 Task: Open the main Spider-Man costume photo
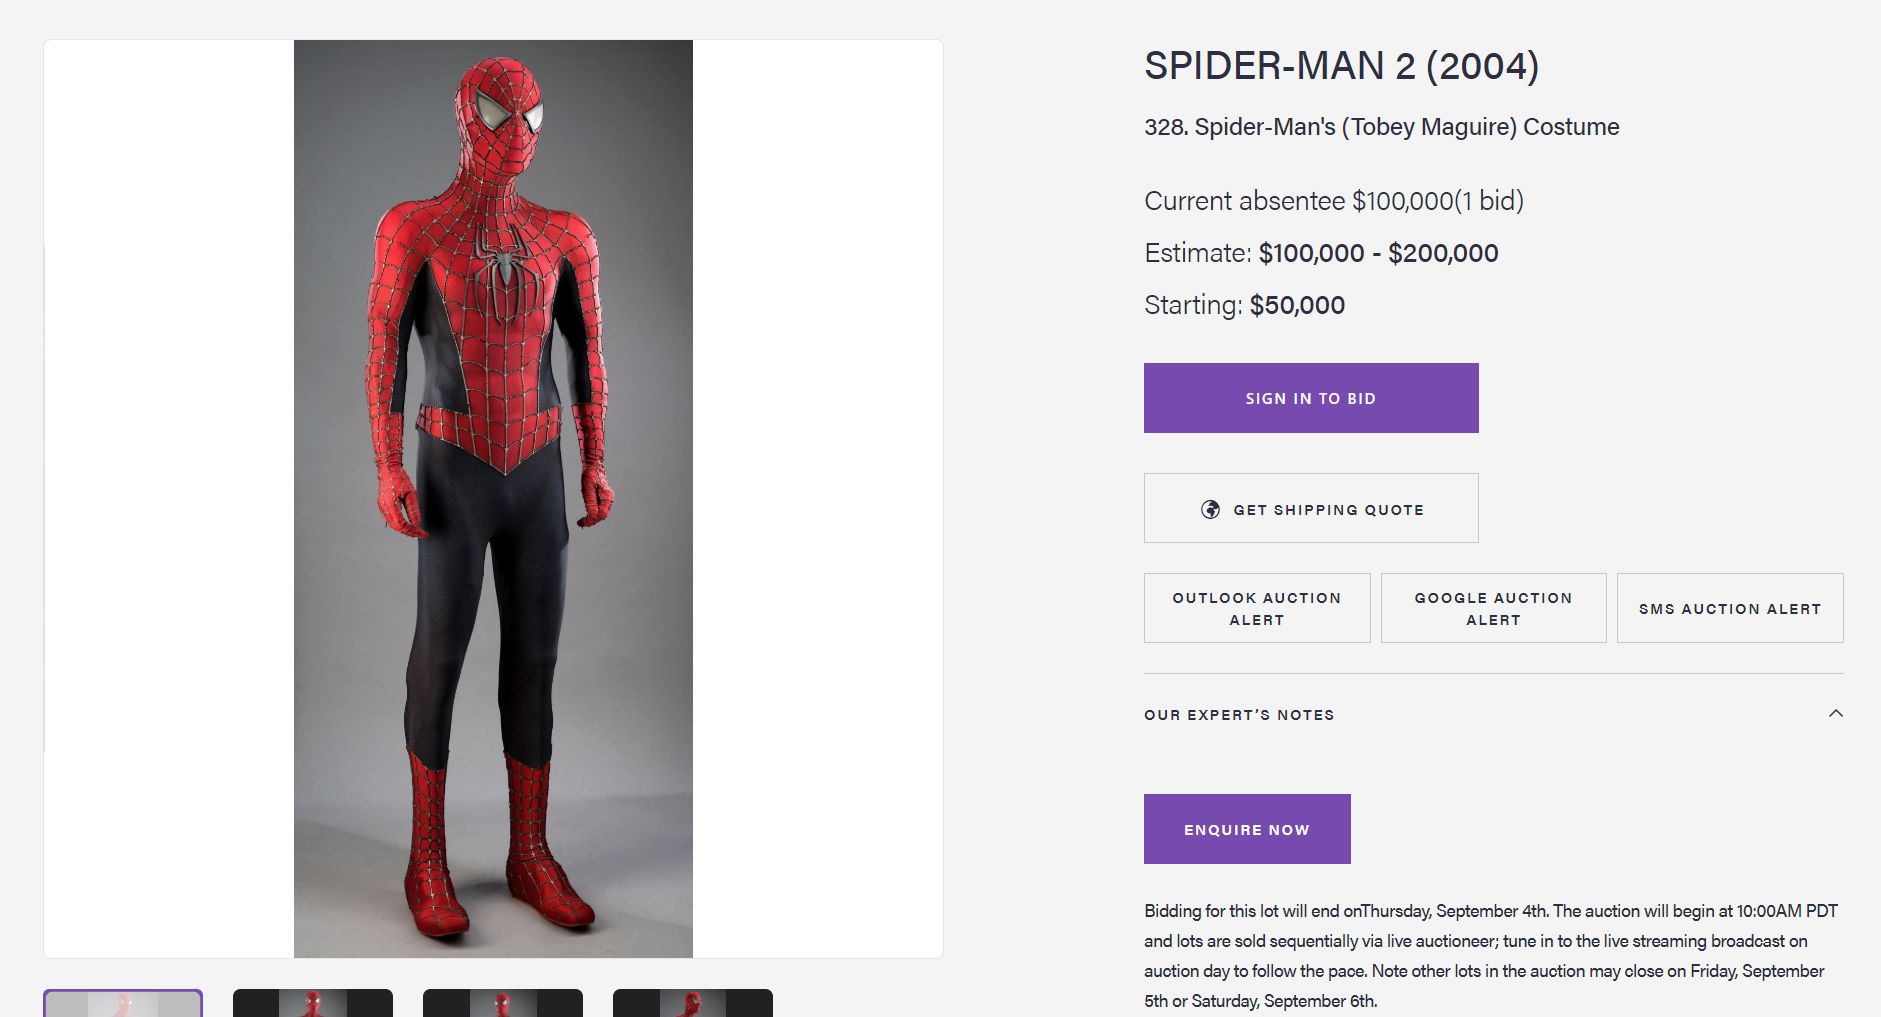coord(493,499)
